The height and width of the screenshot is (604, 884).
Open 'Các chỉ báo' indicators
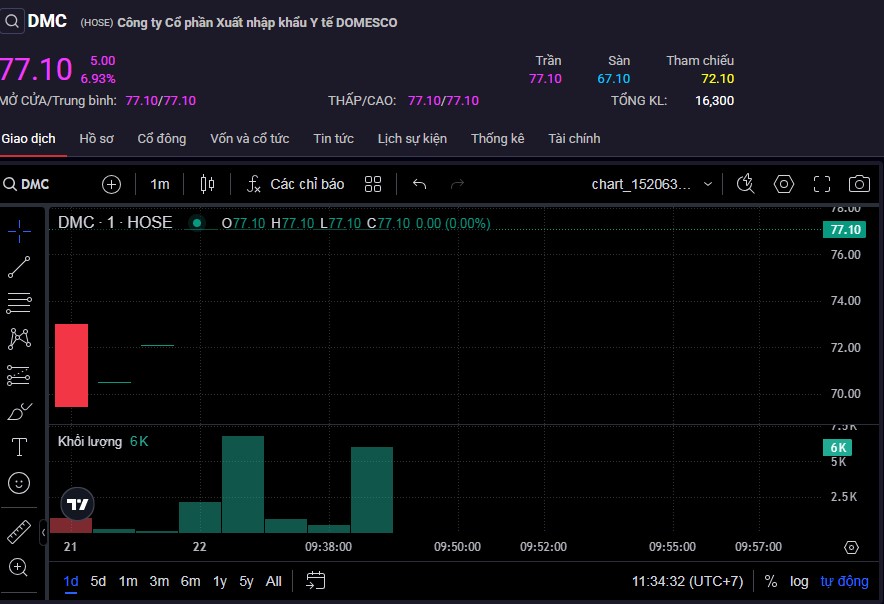(296, 184)
